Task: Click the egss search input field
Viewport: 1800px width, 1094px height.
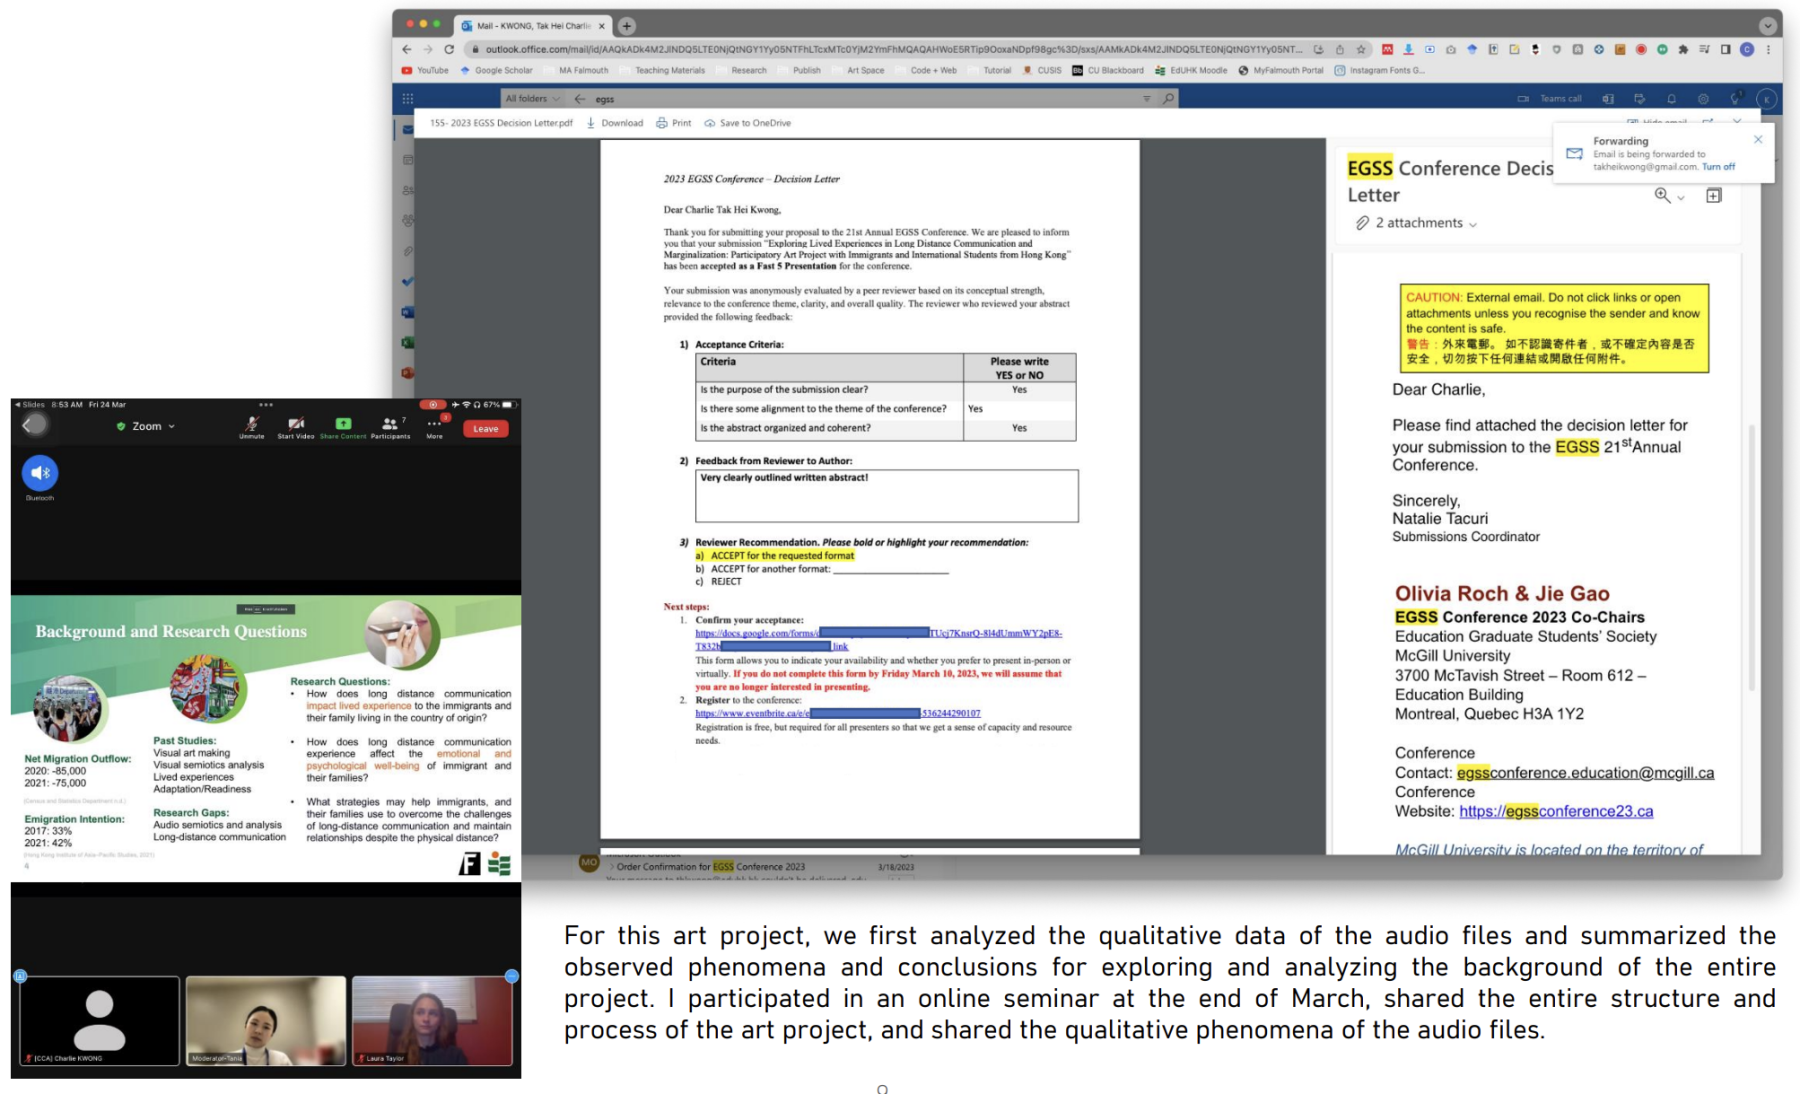Action: pos(860,99)
